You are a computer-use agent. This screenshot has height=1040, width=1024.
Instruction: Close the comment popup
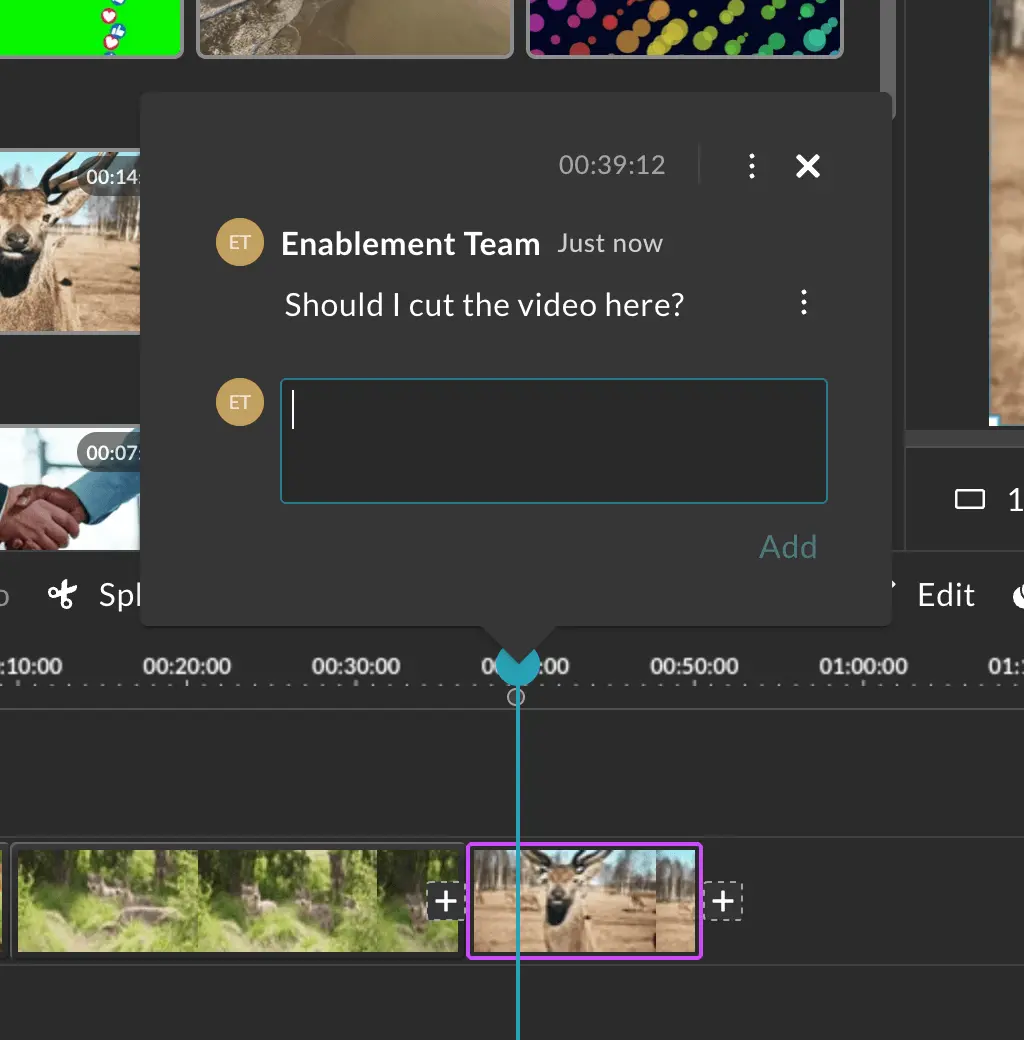point(808,166)
